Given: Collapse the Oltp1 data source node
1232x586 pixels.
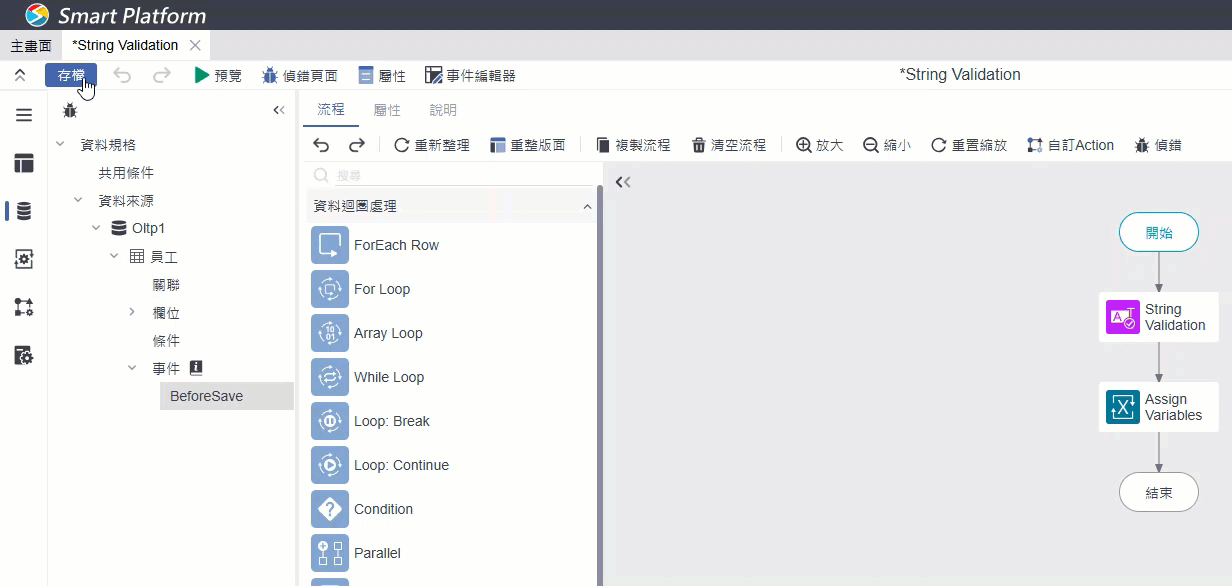Looking at the screenshot, I should 96,228.
